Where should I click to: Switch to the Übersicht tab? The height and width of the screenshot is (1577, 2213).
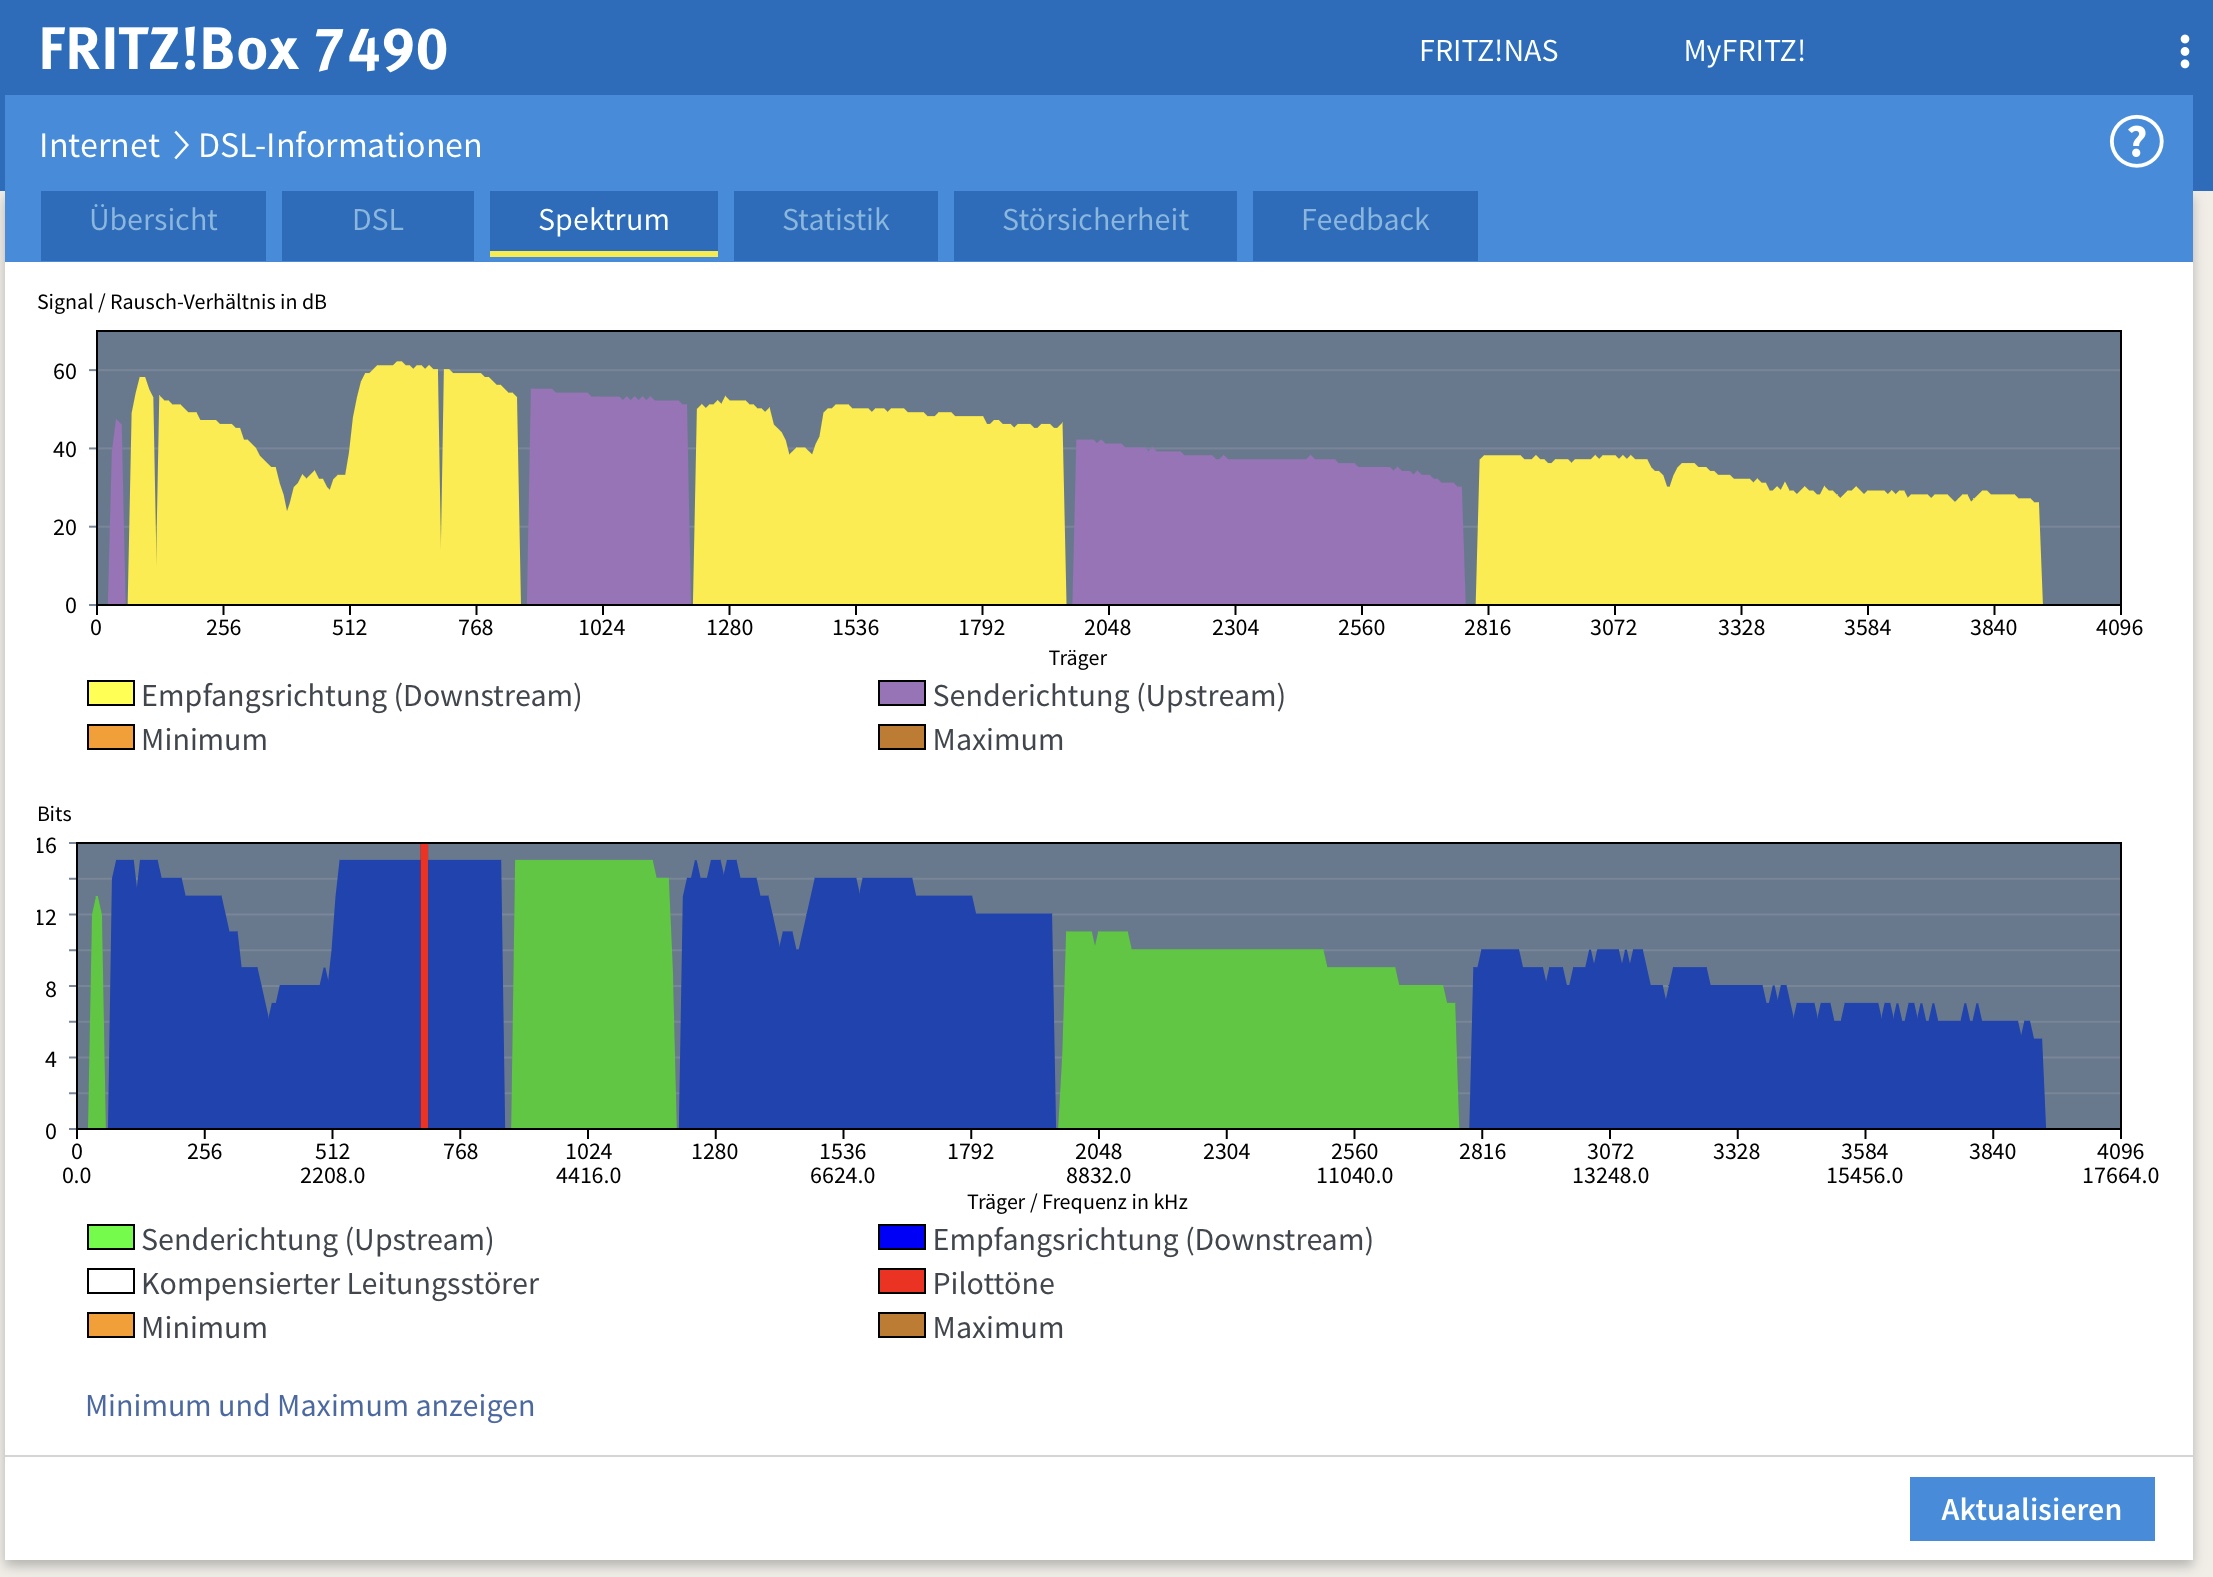[153, 220]
